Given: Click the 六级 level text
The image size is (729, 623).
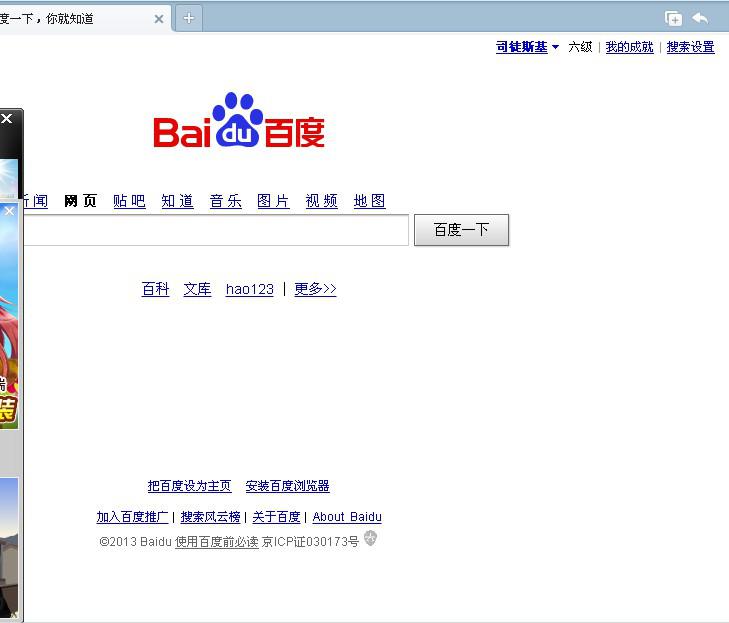Looking at the screenshot, I should 580,47.
